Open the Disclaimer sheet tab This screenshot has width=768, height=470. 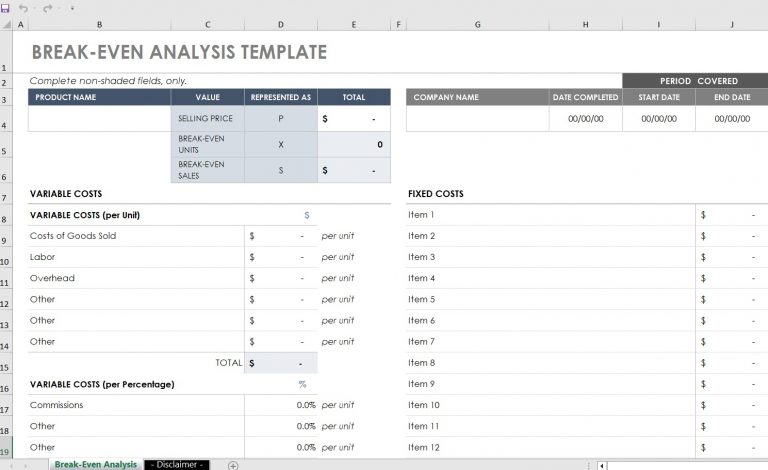click(x=177, y=464)
